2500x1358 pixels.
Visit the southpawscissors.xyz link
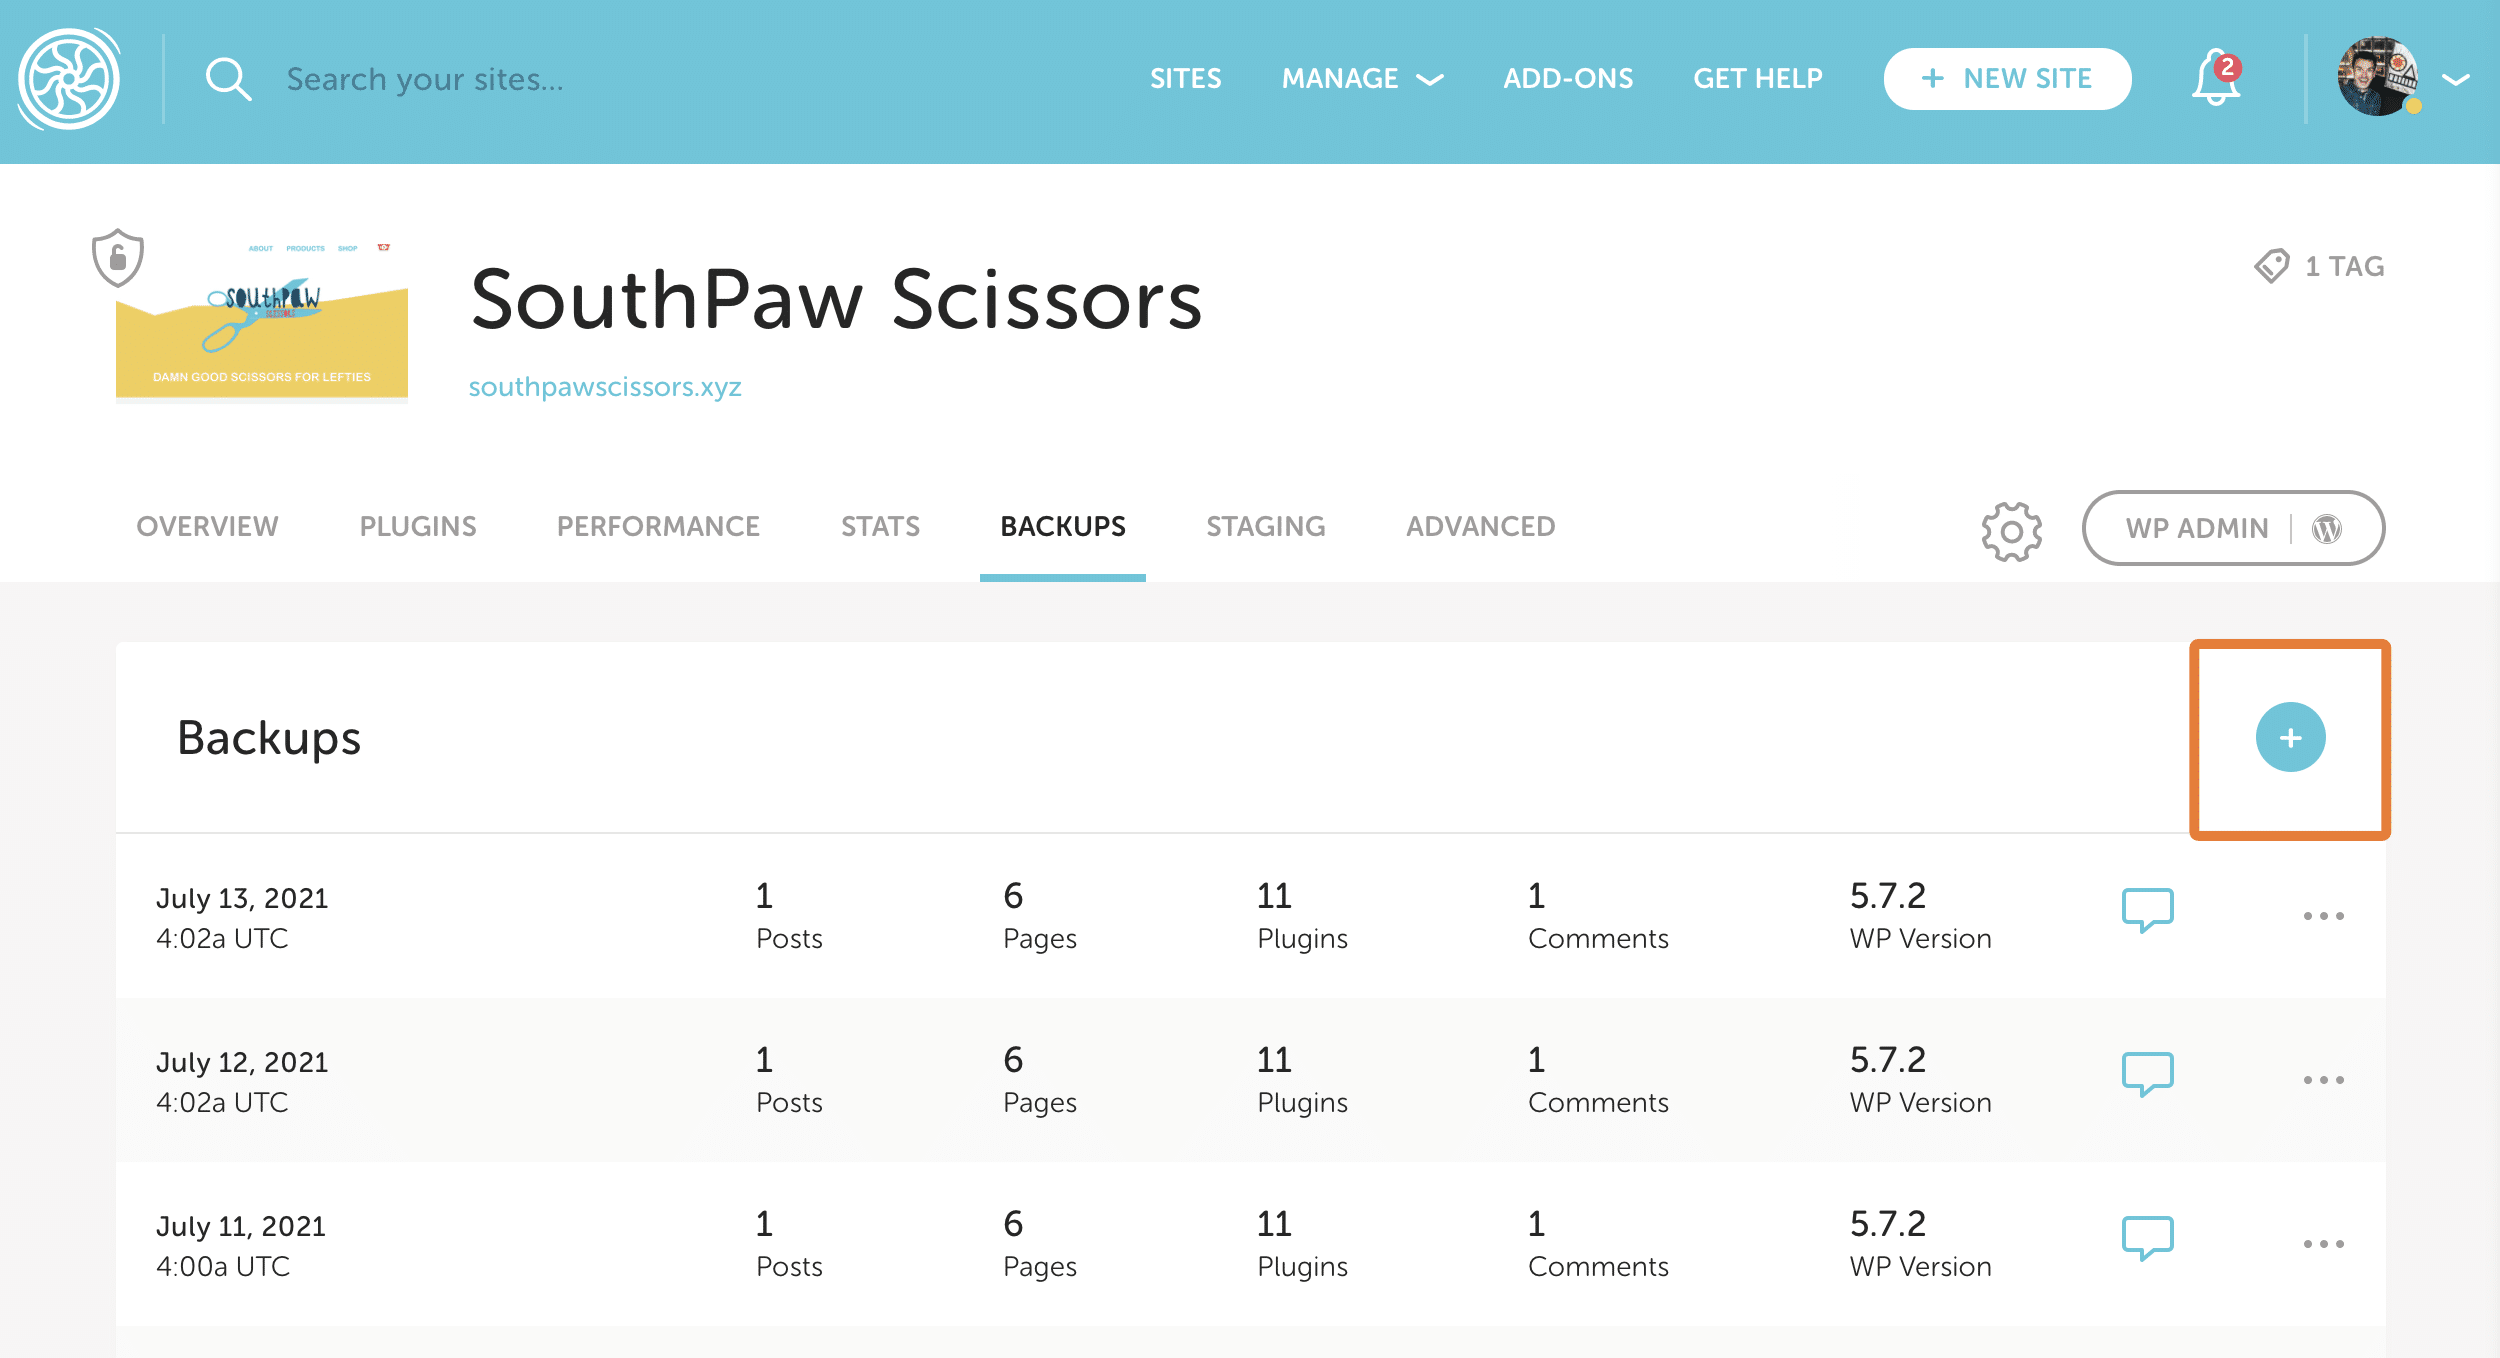605,387
